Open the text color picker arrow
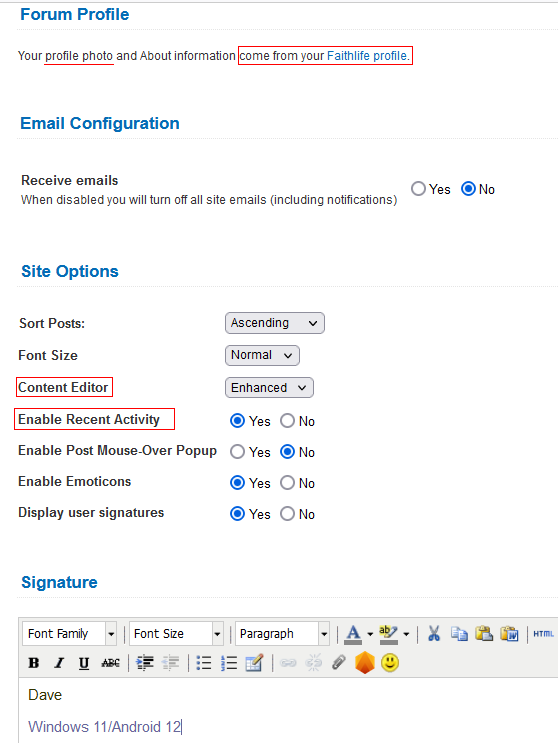This screenshot has height=743, width=558. tap(370, 634)
